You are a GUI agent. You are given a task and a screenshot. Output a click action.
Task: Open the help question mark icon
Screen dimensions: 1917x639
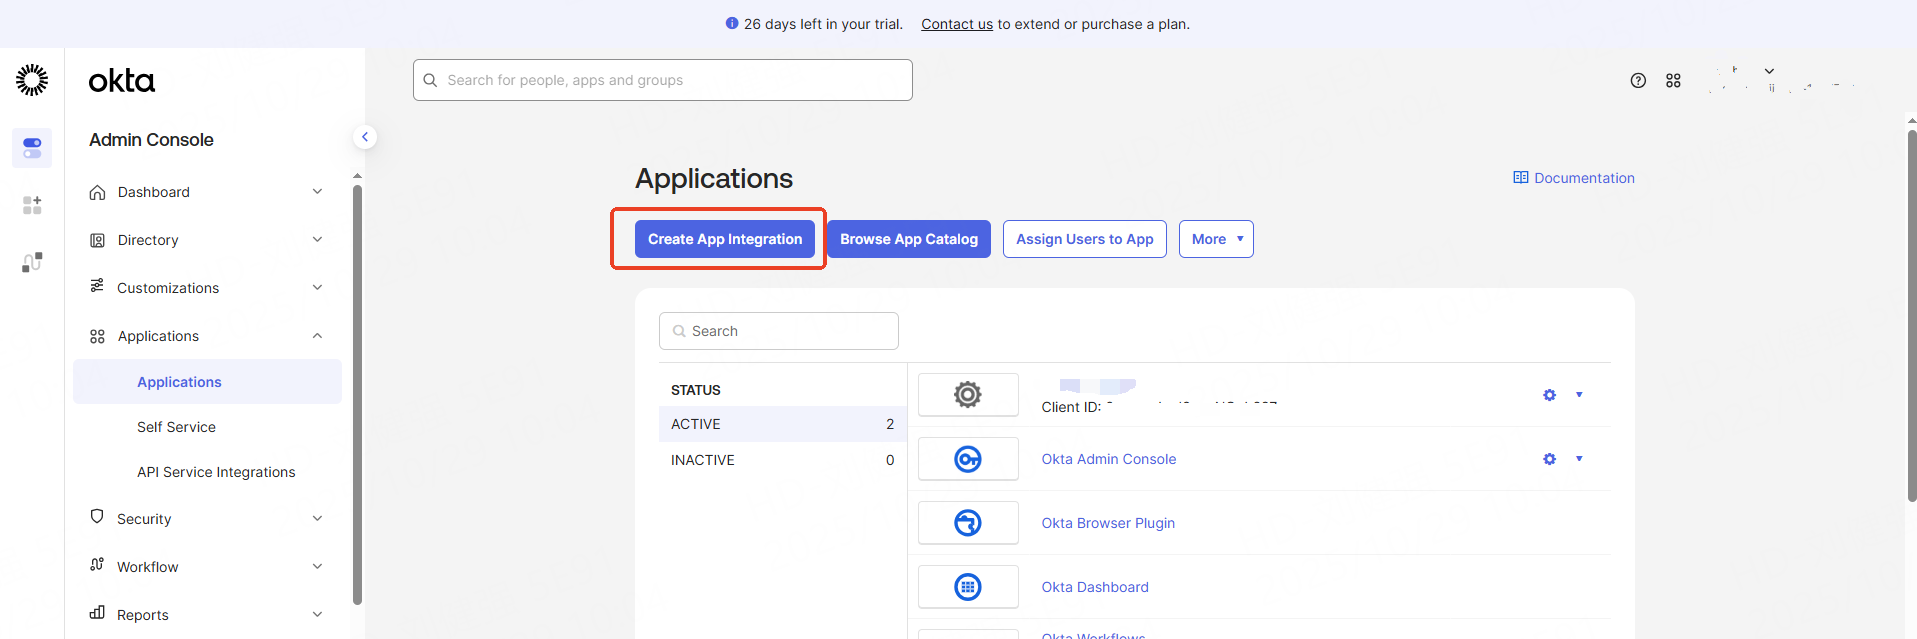point(1638,81)
